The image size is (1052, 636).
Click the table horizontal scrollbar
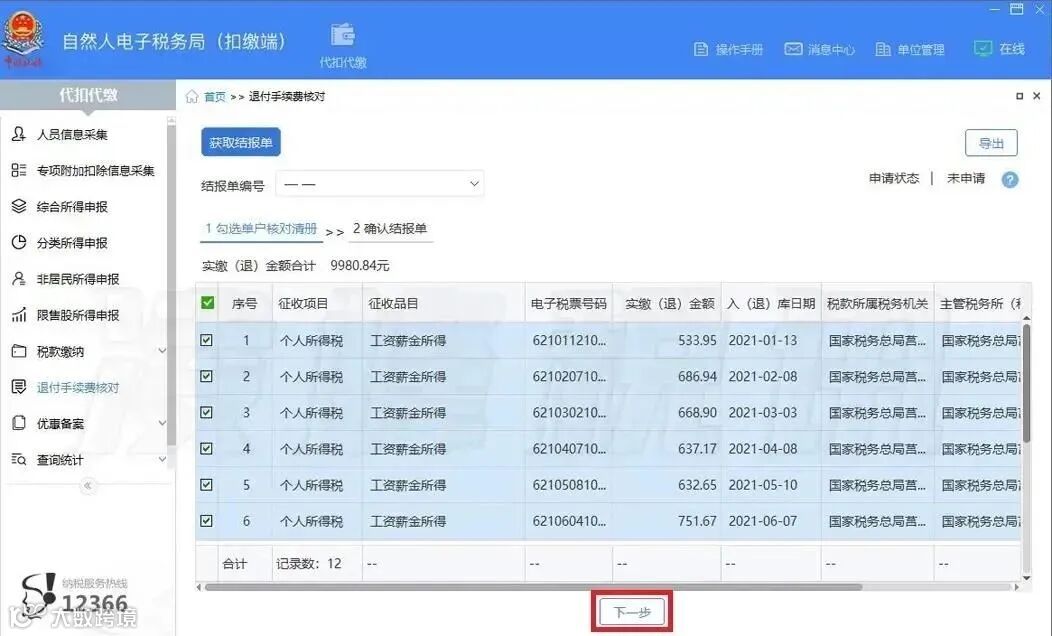[533, 587]
